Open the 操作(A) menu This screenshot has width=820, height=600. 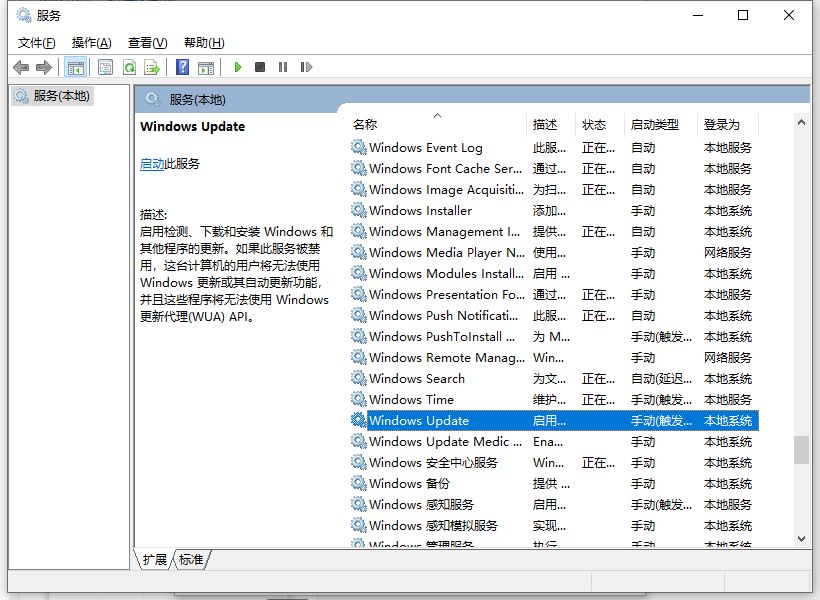[x=91, y=42]
